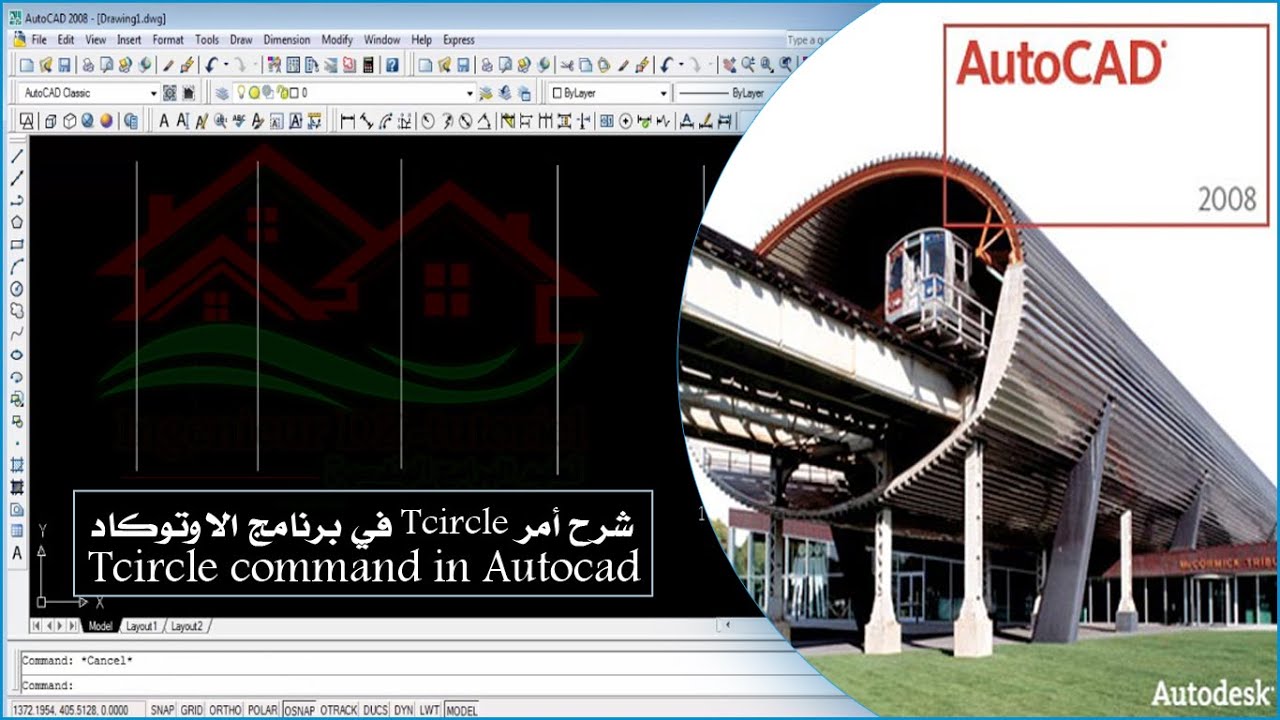Image resolution: width=1280 pixels, height=720 pixels.
Task: Click first-tab navigation arrow beside Model tab
Action: pyautogui.click(x=37, y=626)
